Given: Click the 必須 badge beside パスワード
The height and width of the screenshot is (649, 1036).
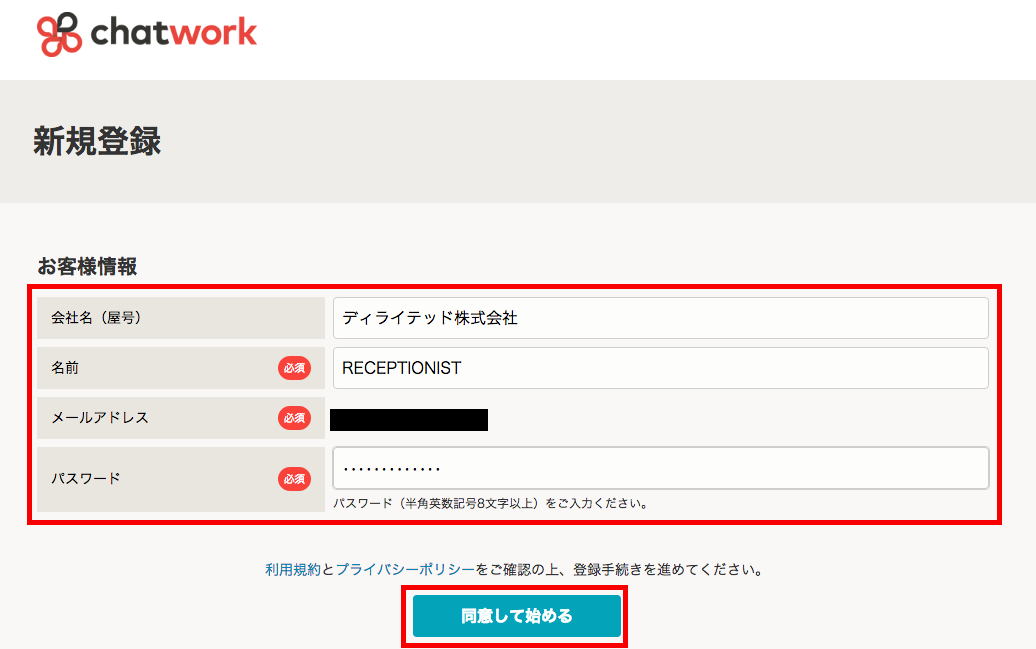Looking at the screenshot, I should 294,479.
